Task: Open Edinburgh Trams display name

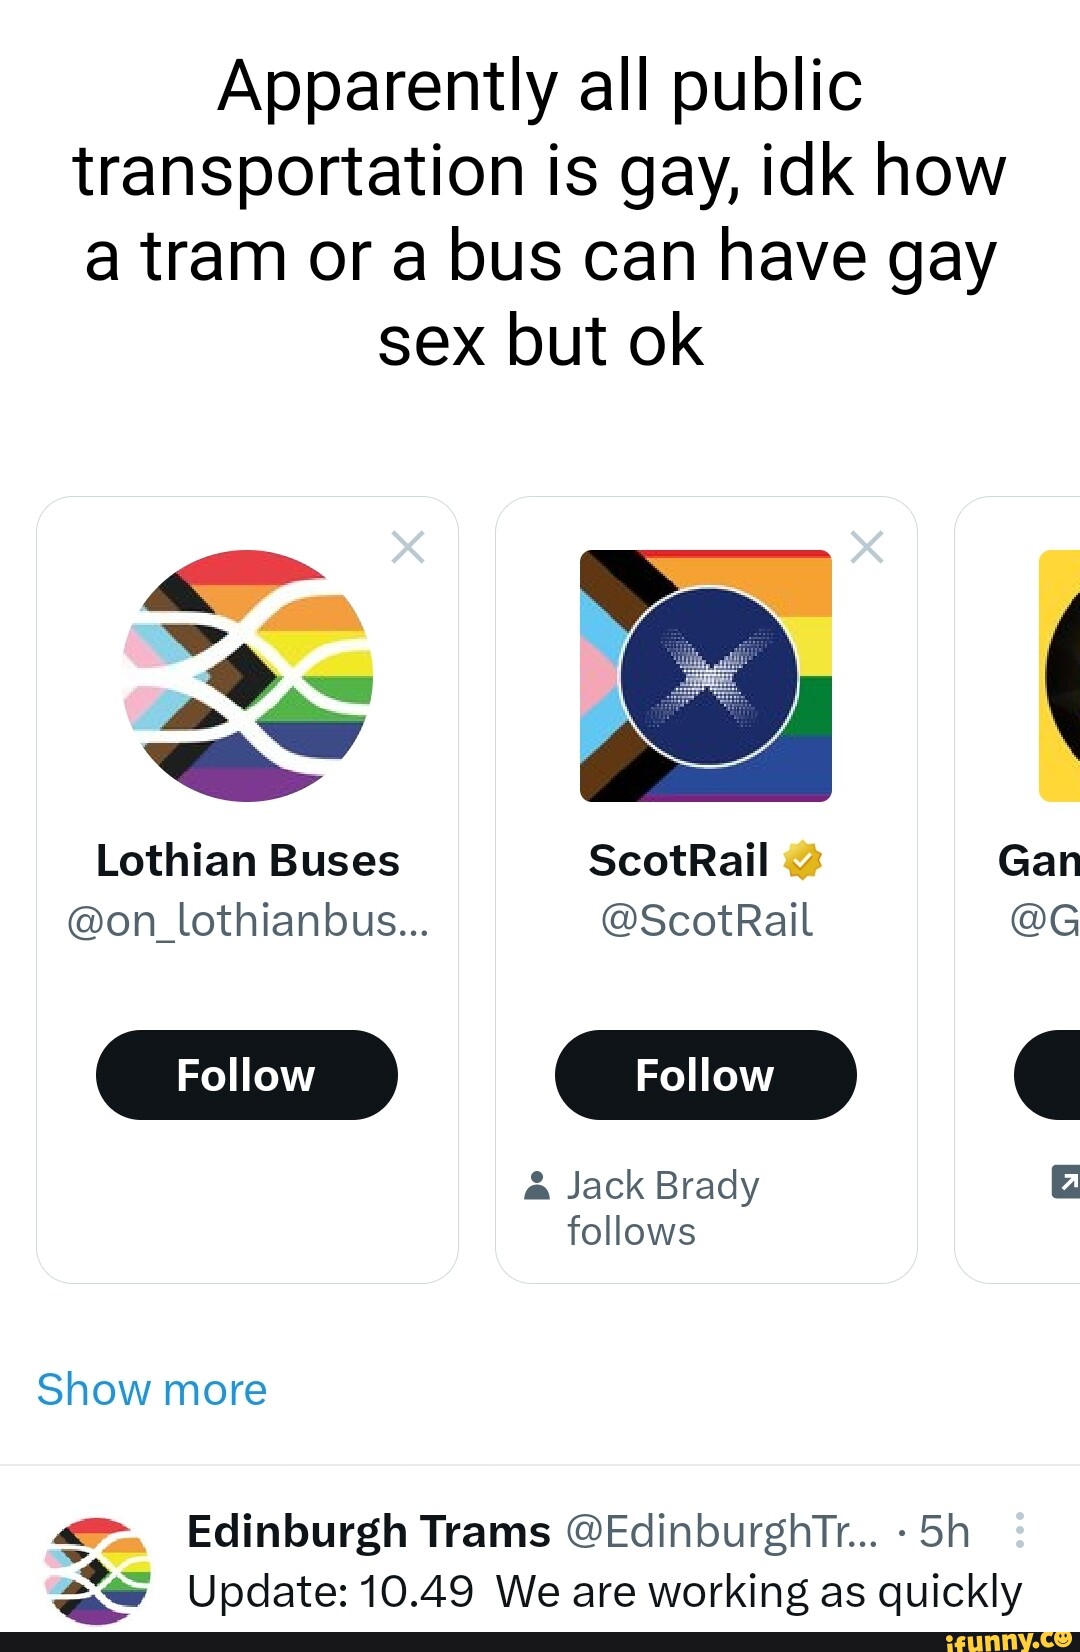Action: 368,1531
